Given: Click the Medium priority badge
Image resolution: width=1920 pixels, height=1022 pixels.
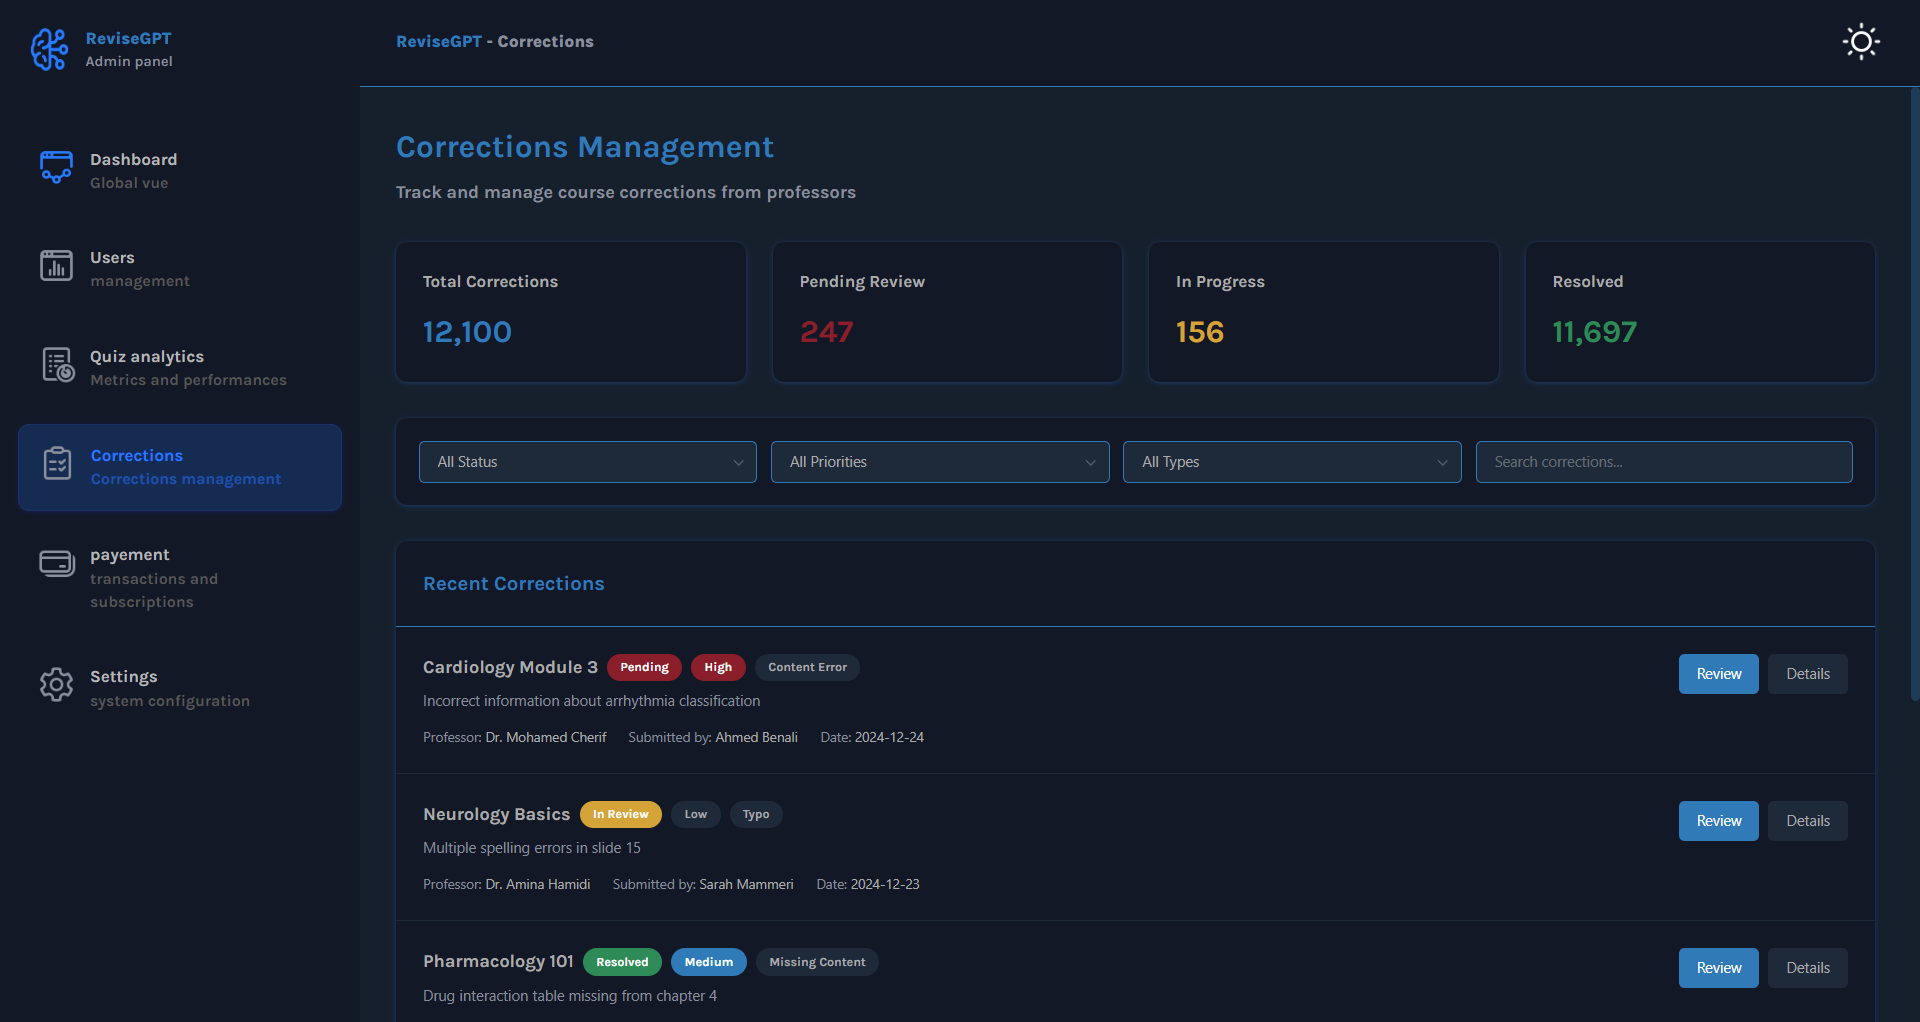Looking at the screenshot, I should [709, 962].
